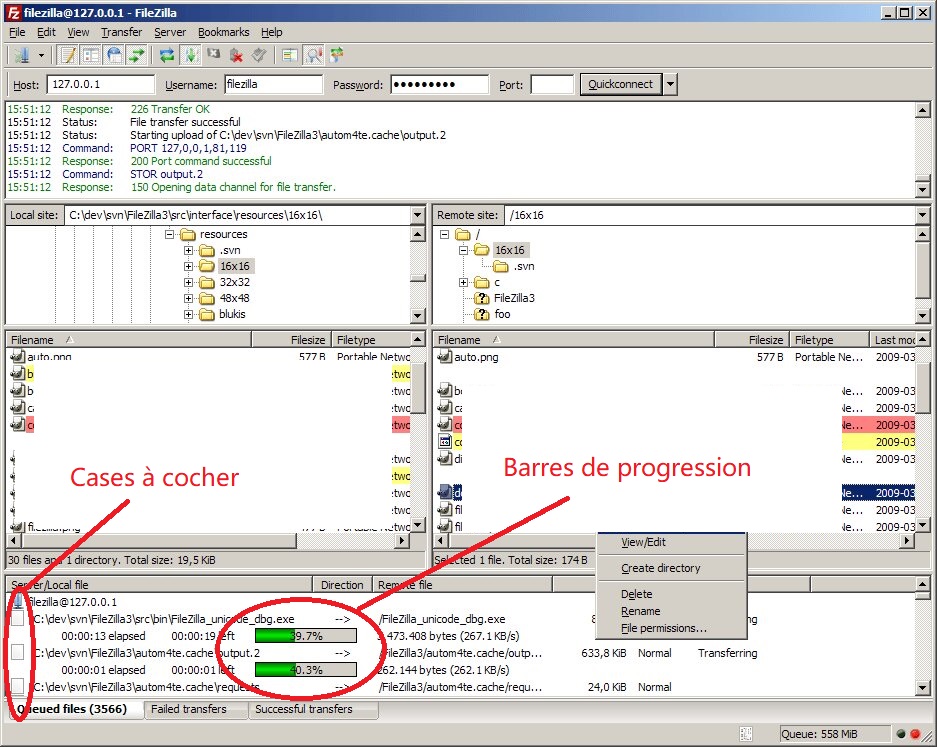Open the Server menu
This screenshot has height=747, width=937.
point(170,32)
